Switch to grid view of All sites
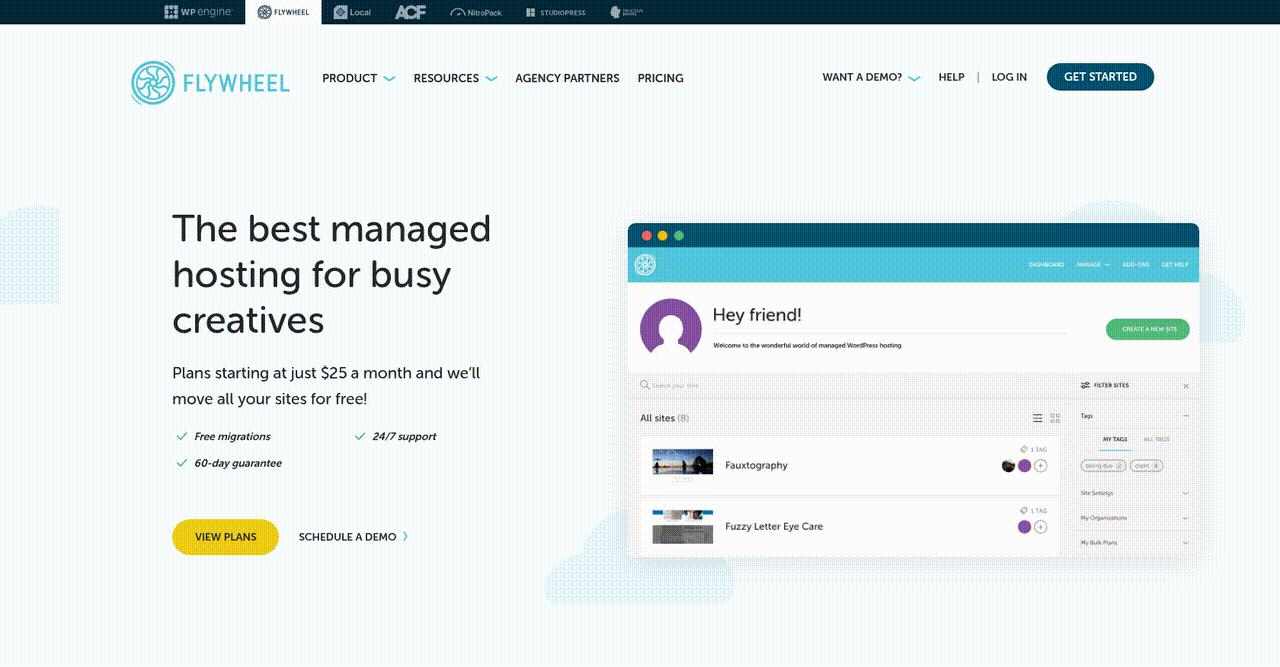This screenshot has width=1280, height=667. tap(1055, 418)
